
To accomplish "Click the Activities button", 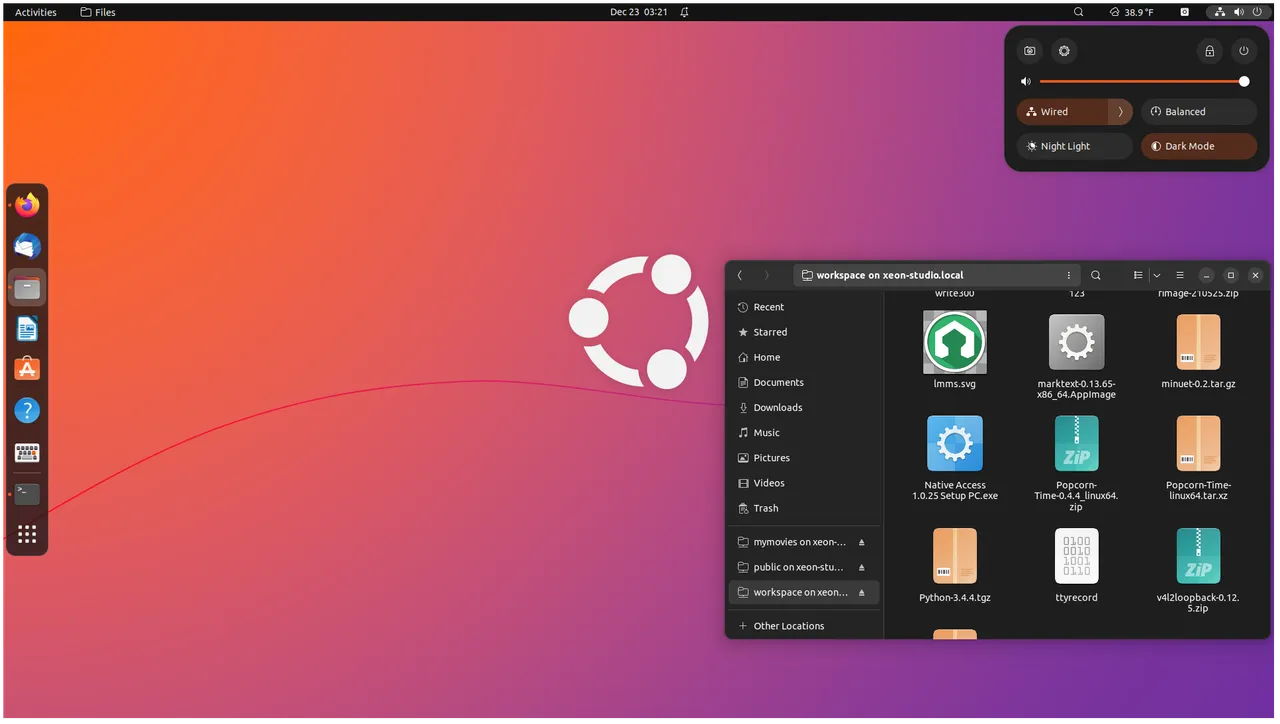I will tap(36, 12).
